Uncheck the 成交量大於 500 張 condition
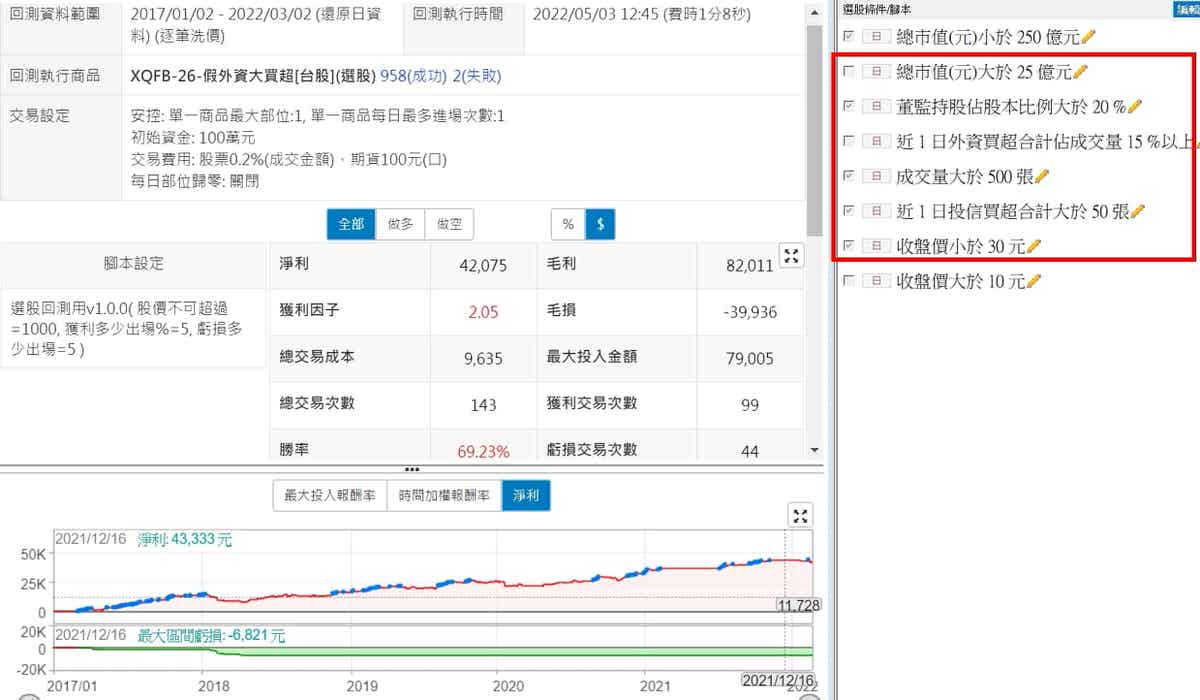The image size is (1200, 700). click(x=849, y=176)
